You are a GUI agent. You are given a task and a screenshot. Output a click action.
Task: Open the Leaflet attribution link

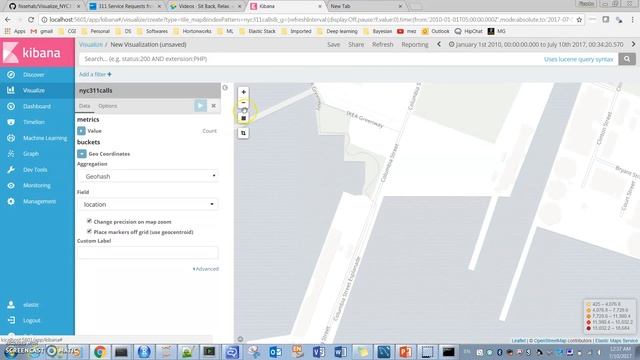[518, 340]
